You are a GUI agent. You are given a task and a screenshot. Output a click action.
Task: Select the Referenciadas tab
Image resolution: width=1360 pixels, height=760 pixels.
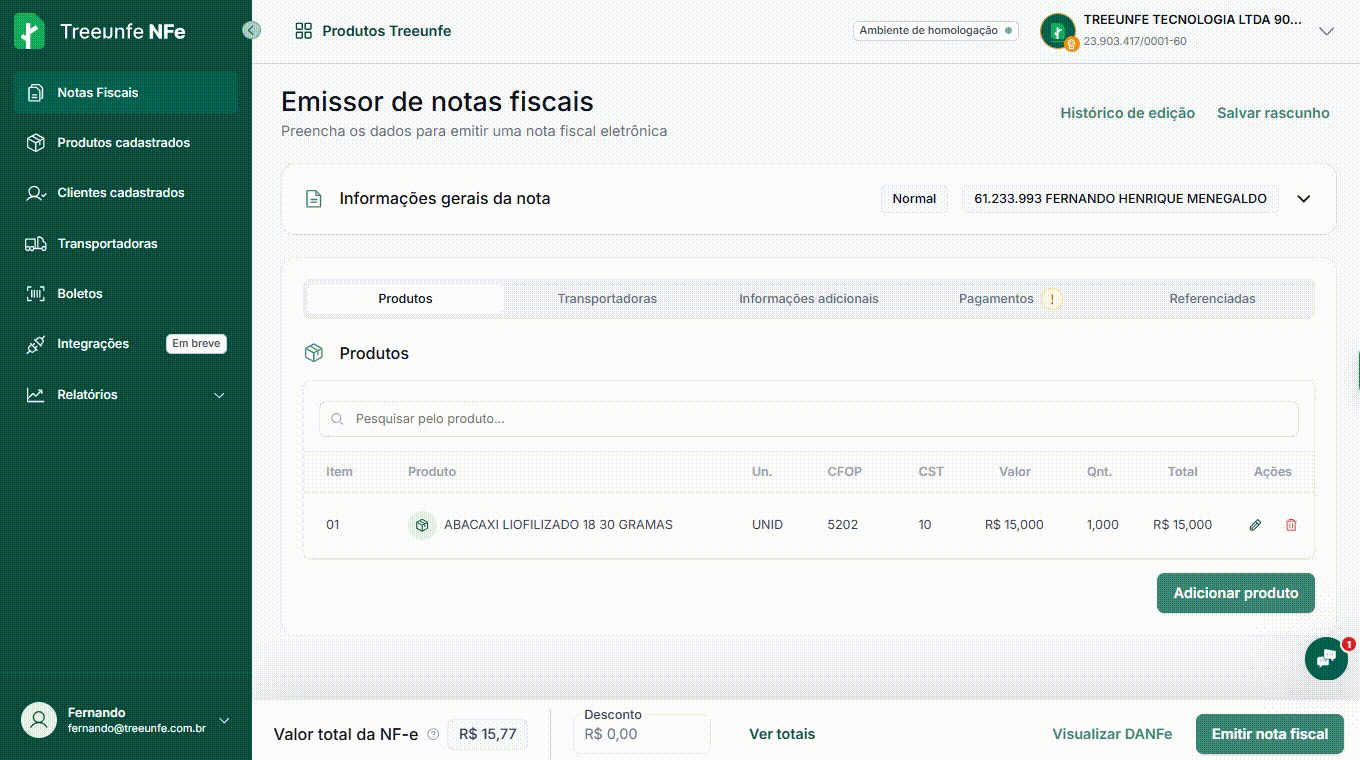(1212, 299)
